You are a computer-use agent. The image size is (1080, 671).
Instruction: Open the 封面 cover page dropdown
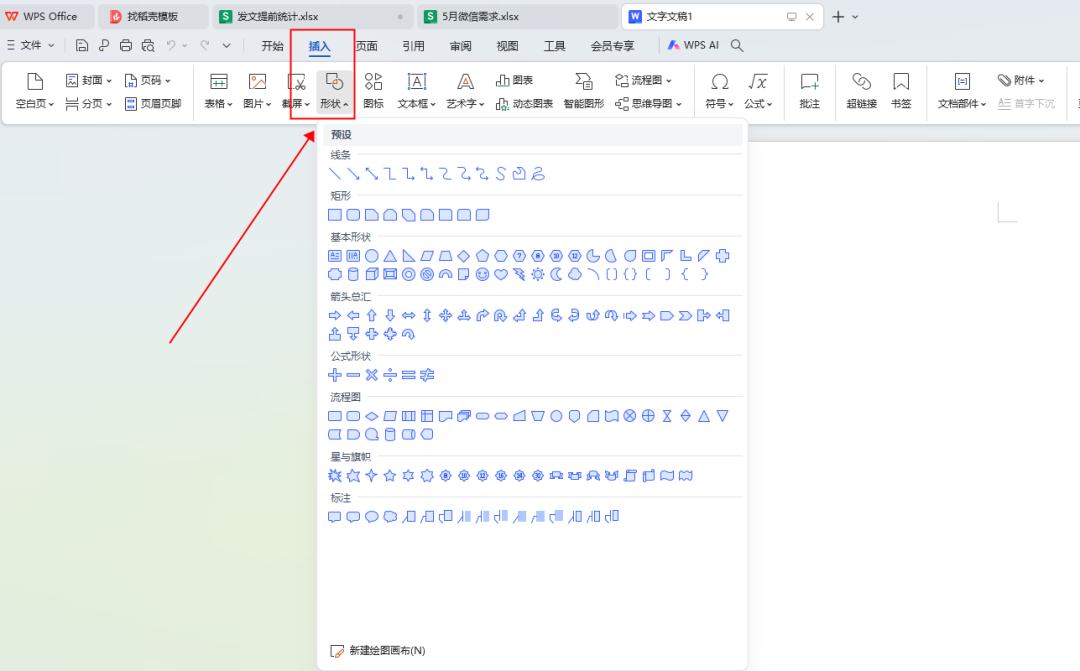[88, 81]
